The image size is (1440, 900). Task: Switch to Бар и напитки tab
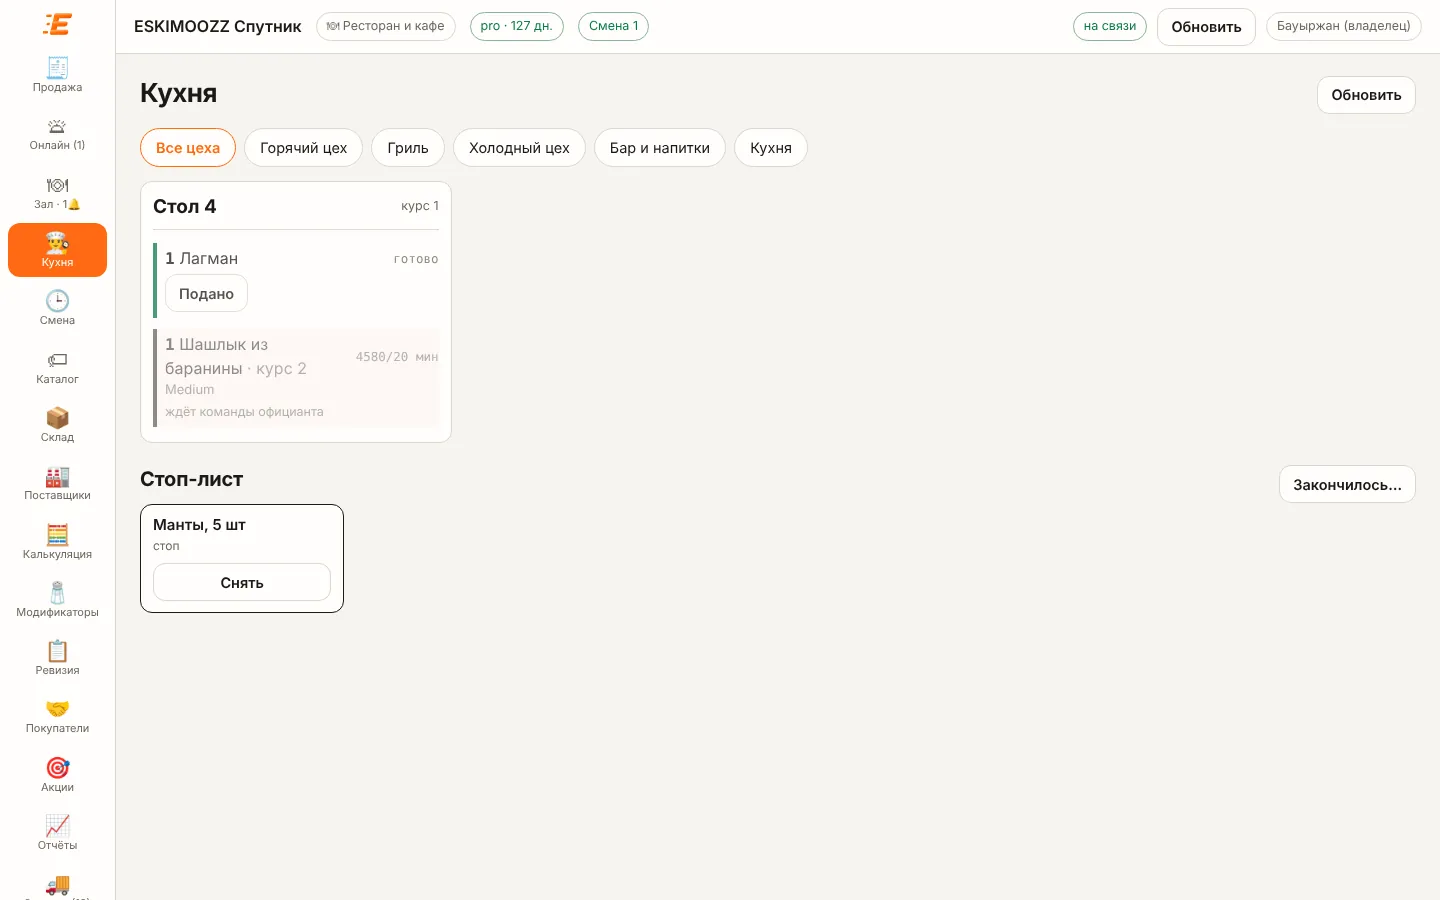pos(660,148)
